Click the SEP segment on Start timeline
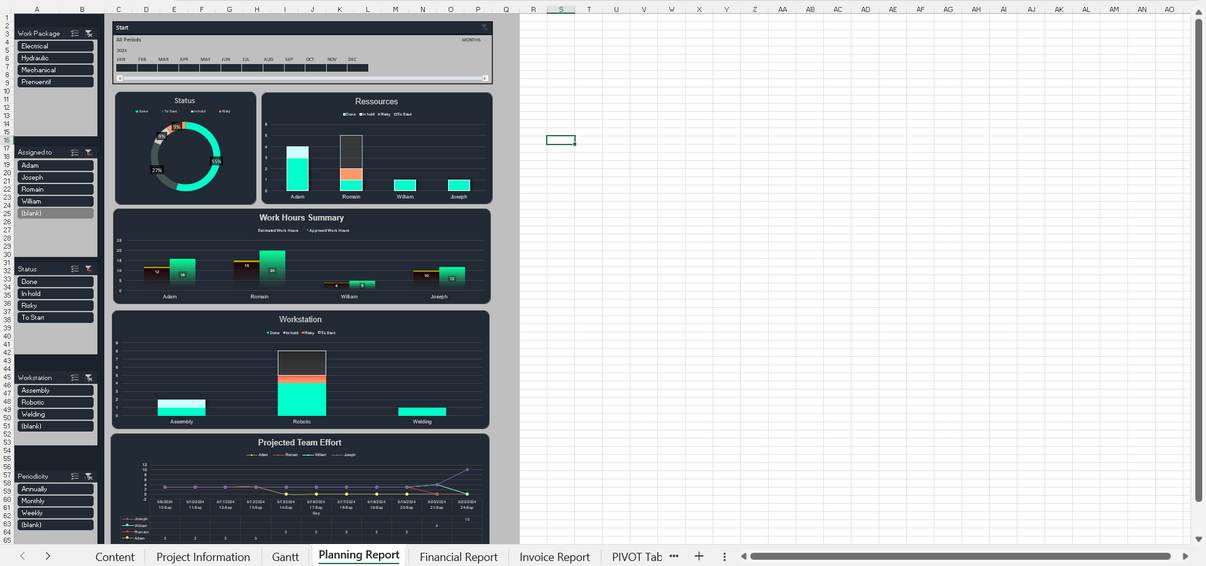This screenshot has width=1206, height=566. point(293,68)
